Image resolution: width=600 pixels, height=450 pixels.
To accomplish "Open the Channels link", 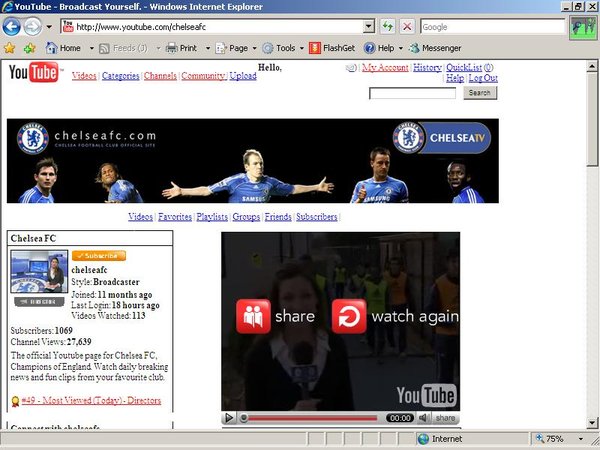I will 160,76.
